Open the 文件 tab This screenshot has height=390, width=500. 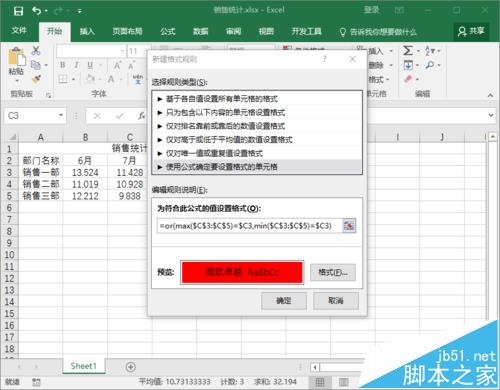(x=19, y=31)
